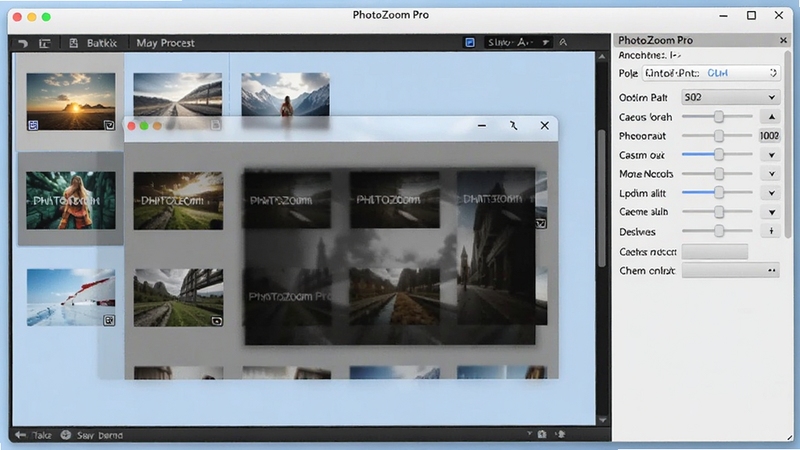Click the red dot on the inner window
This screenshot has height=450, width=800.
pyautogui.click(x=131, y=126)
